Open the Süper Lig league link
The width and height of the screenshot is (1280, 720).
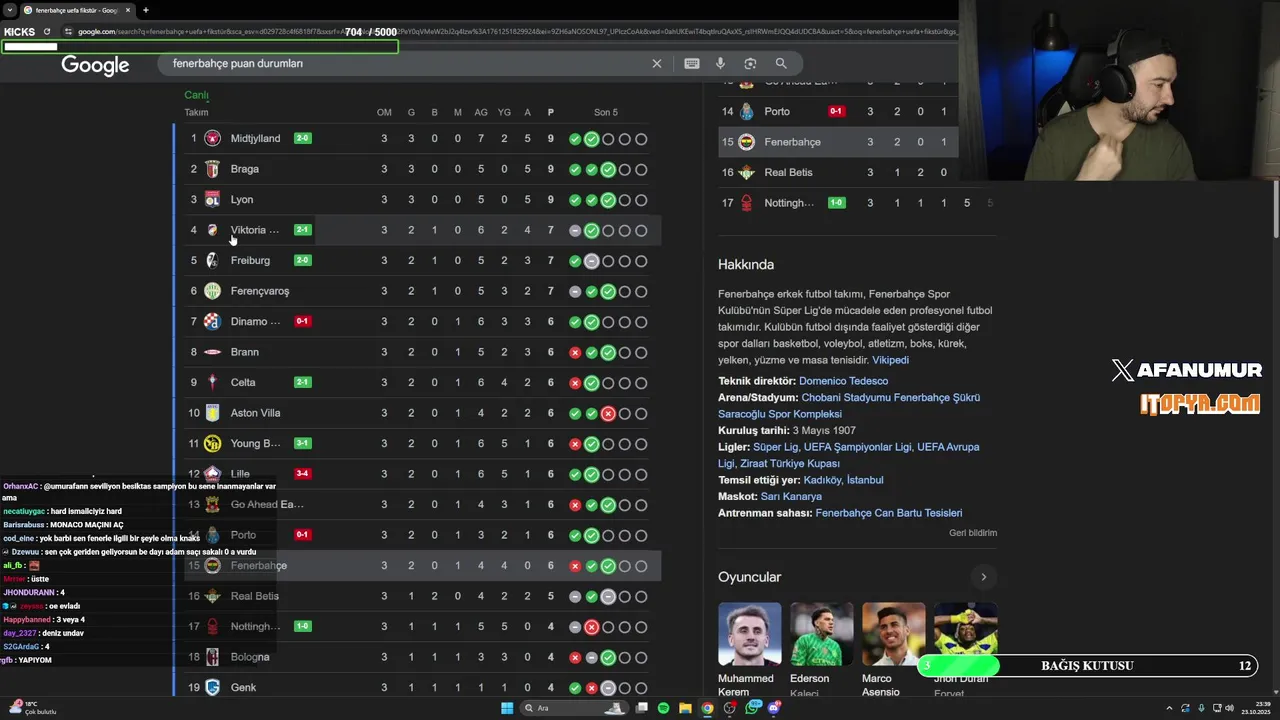775,447
